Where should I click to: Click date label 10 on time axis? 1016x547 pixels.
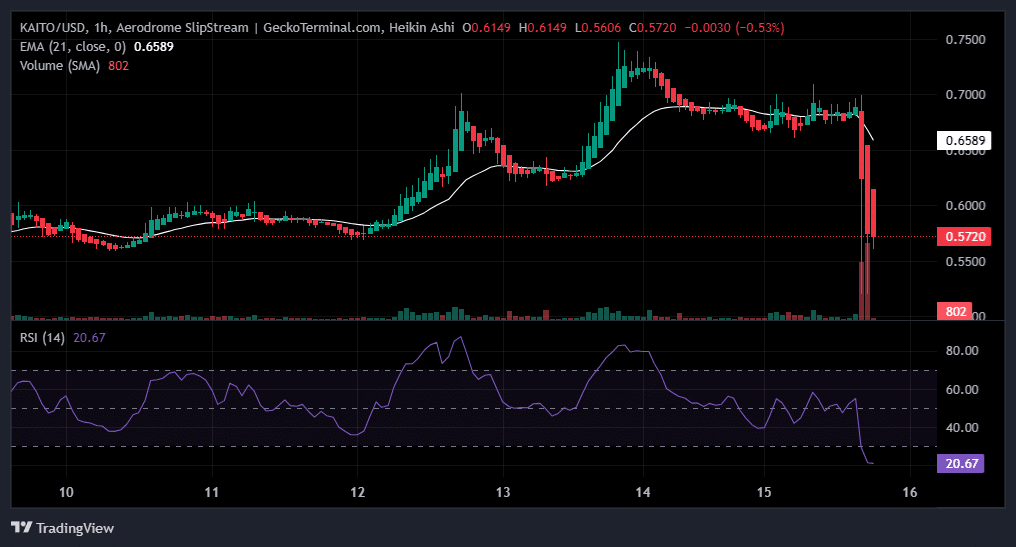tap(66, 492)
